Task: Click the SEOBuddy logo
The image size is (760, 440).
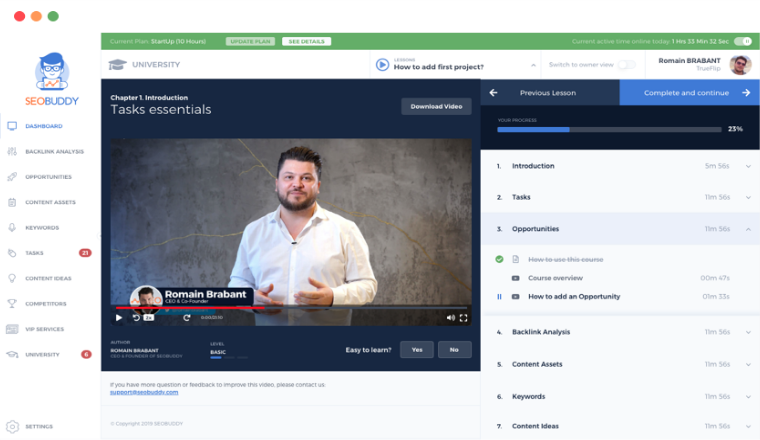Action: 52,80
